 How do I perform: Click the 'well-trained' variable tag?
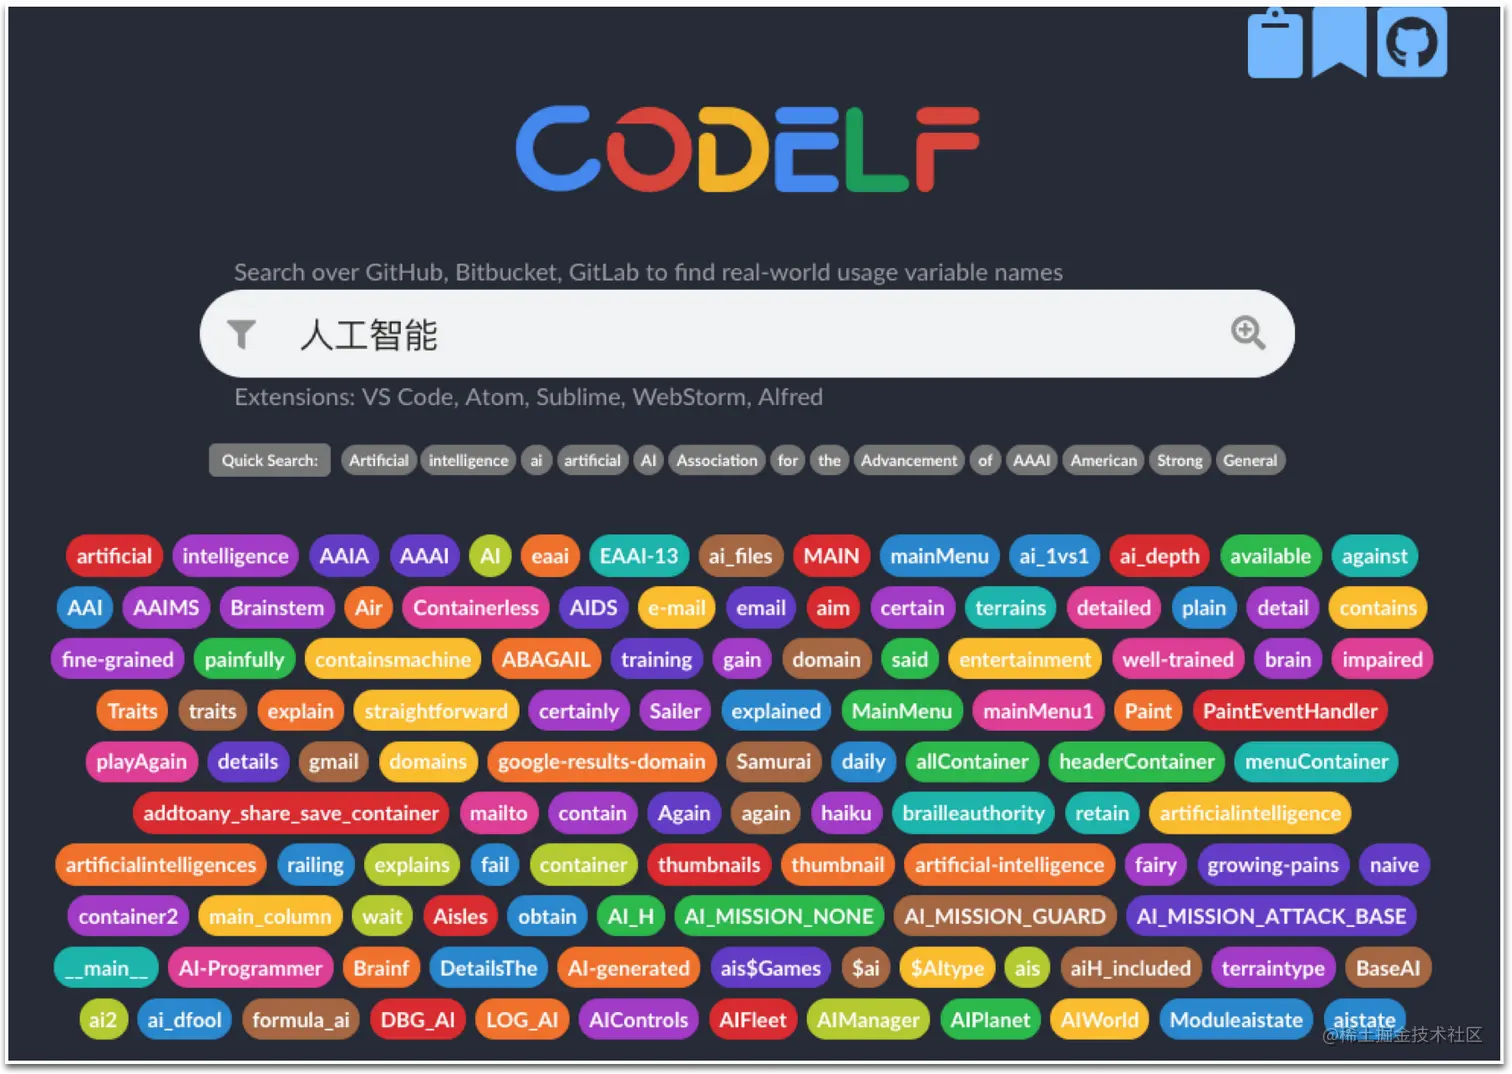[1178, 660]
